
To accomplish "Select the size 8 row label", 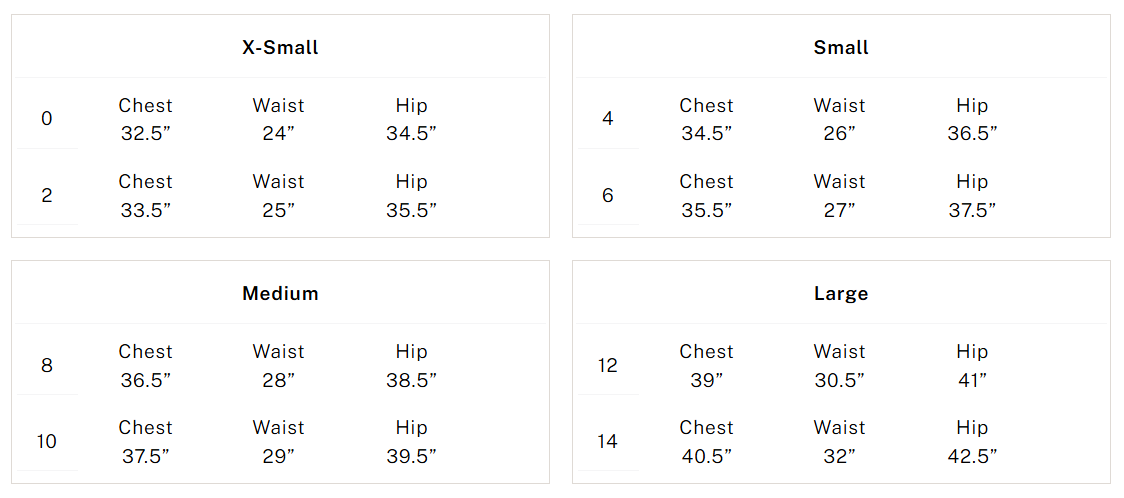I will click(x=47, y=365).
